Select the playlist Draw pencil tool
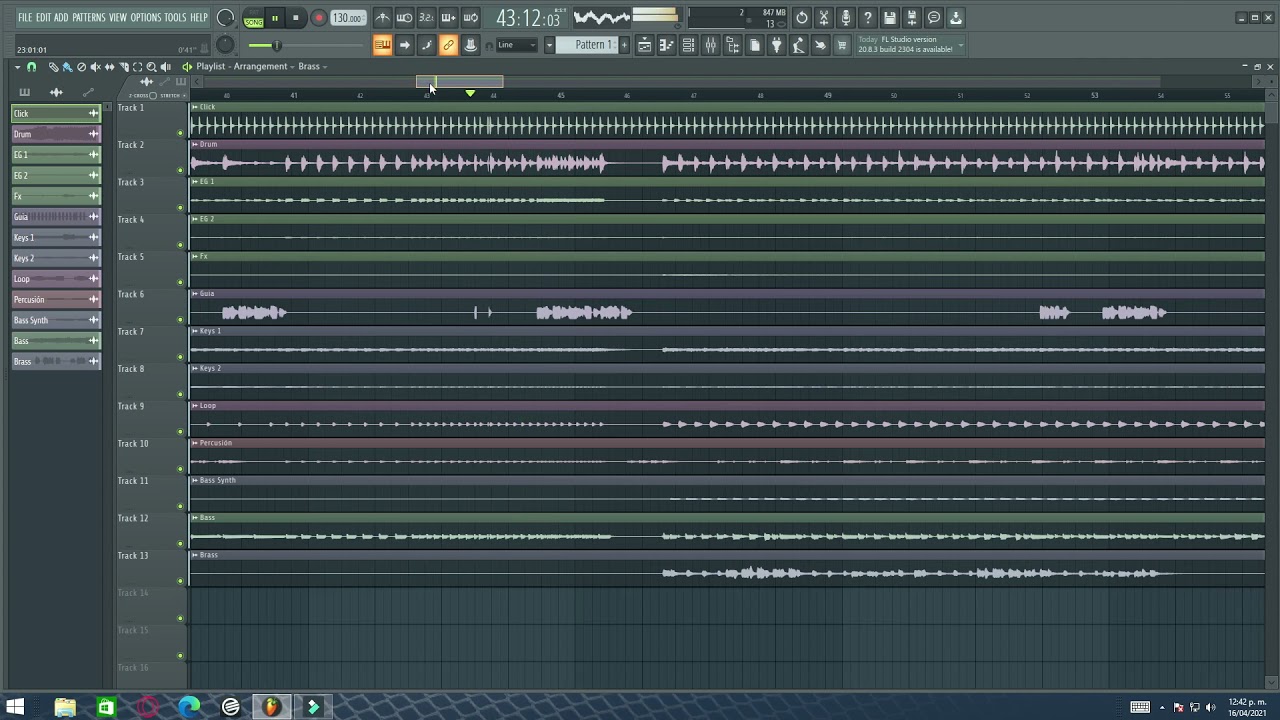The height and width of the screenshot is (720, 1280). tap(53, 67)
